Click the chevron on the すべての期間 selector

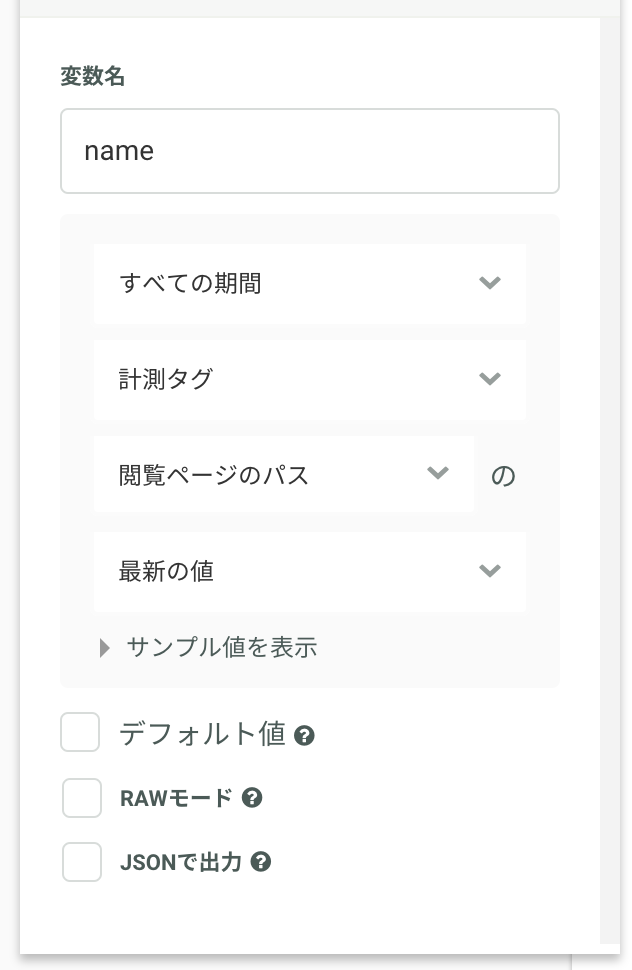490,283
